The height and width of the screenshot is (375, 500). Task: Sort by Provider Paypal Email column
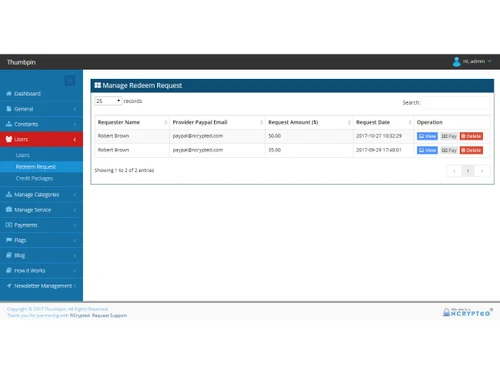(217, 122)
